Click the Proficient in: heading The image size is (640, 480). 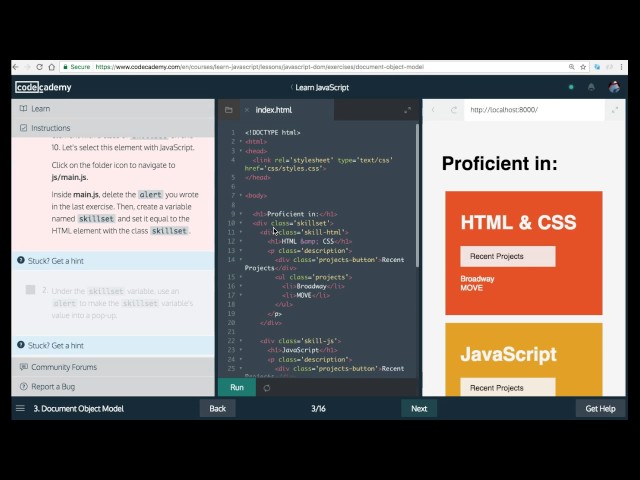click(x=500, y=163)
